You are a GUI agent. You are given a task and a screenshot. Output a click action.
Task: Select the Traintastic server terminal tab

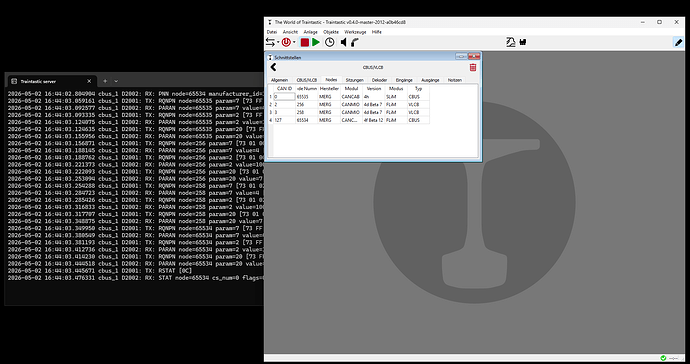click(51, 81)
